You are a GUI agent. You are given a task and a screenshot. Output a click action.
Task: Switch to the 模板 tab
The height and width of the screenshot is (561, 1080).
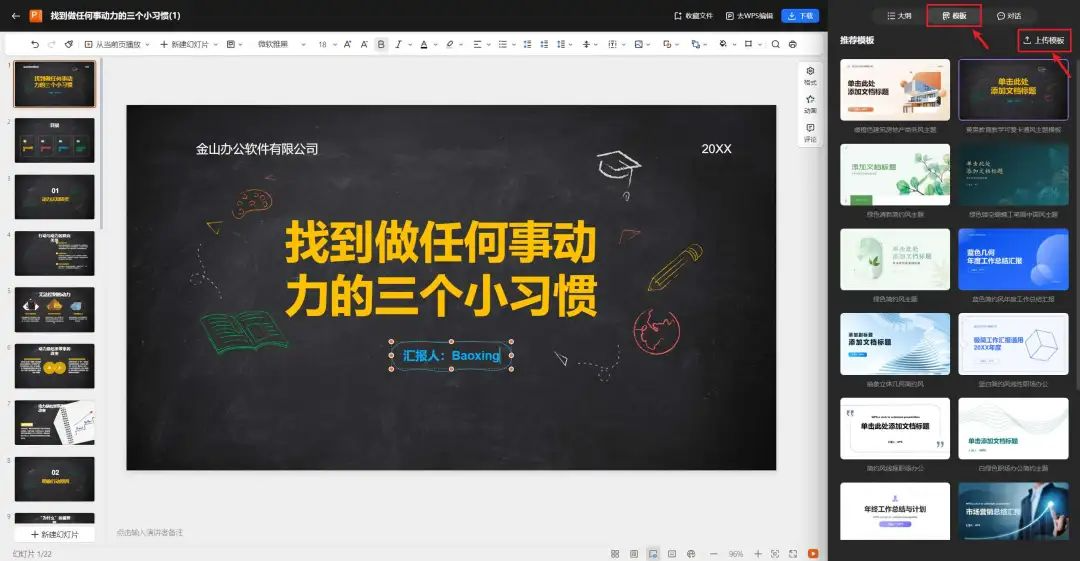954,16
